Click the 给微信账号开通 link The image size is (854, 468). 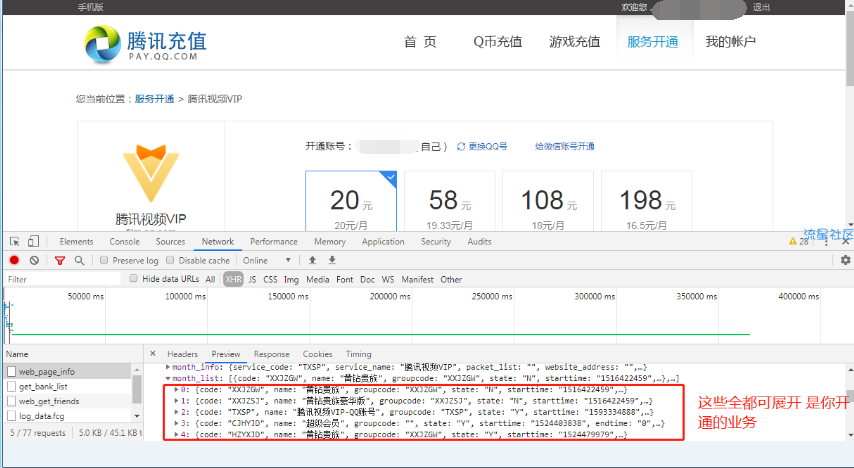pyautogui.click(x=565, y=146)
